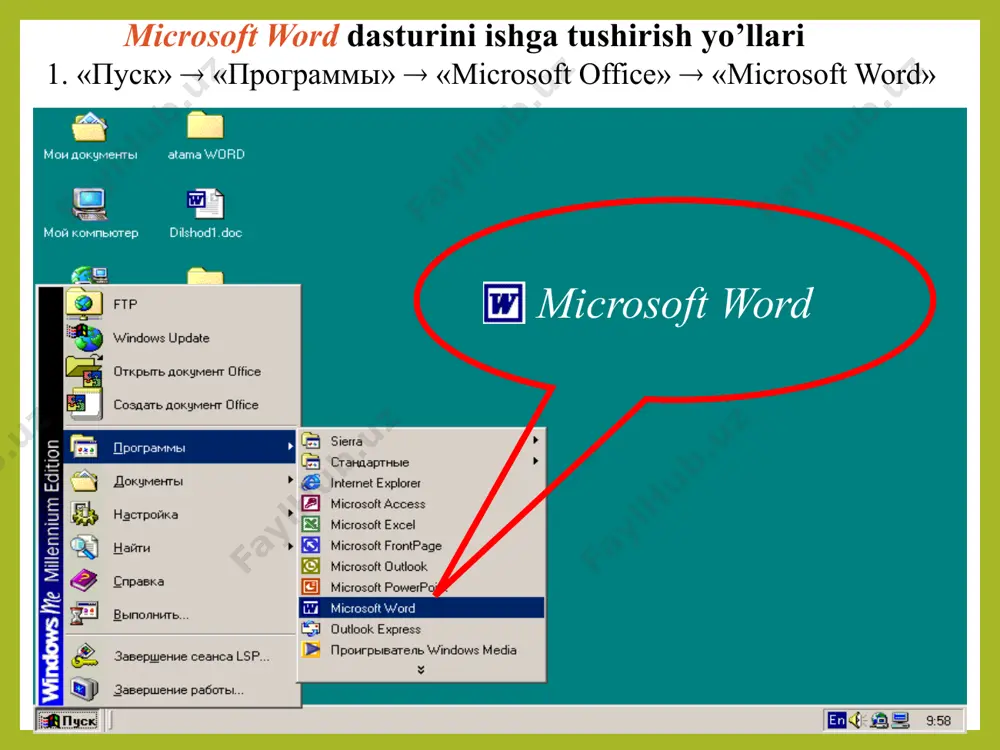Click the Завершение сеанса key icon
Screen dimensions: 1000x750
click(84, 656)
